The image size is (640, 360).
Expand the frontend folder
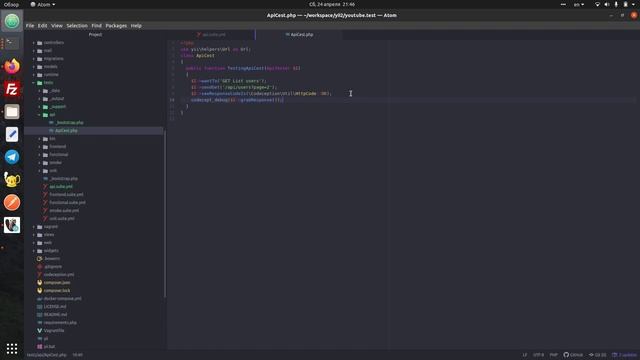click(58, 147)
